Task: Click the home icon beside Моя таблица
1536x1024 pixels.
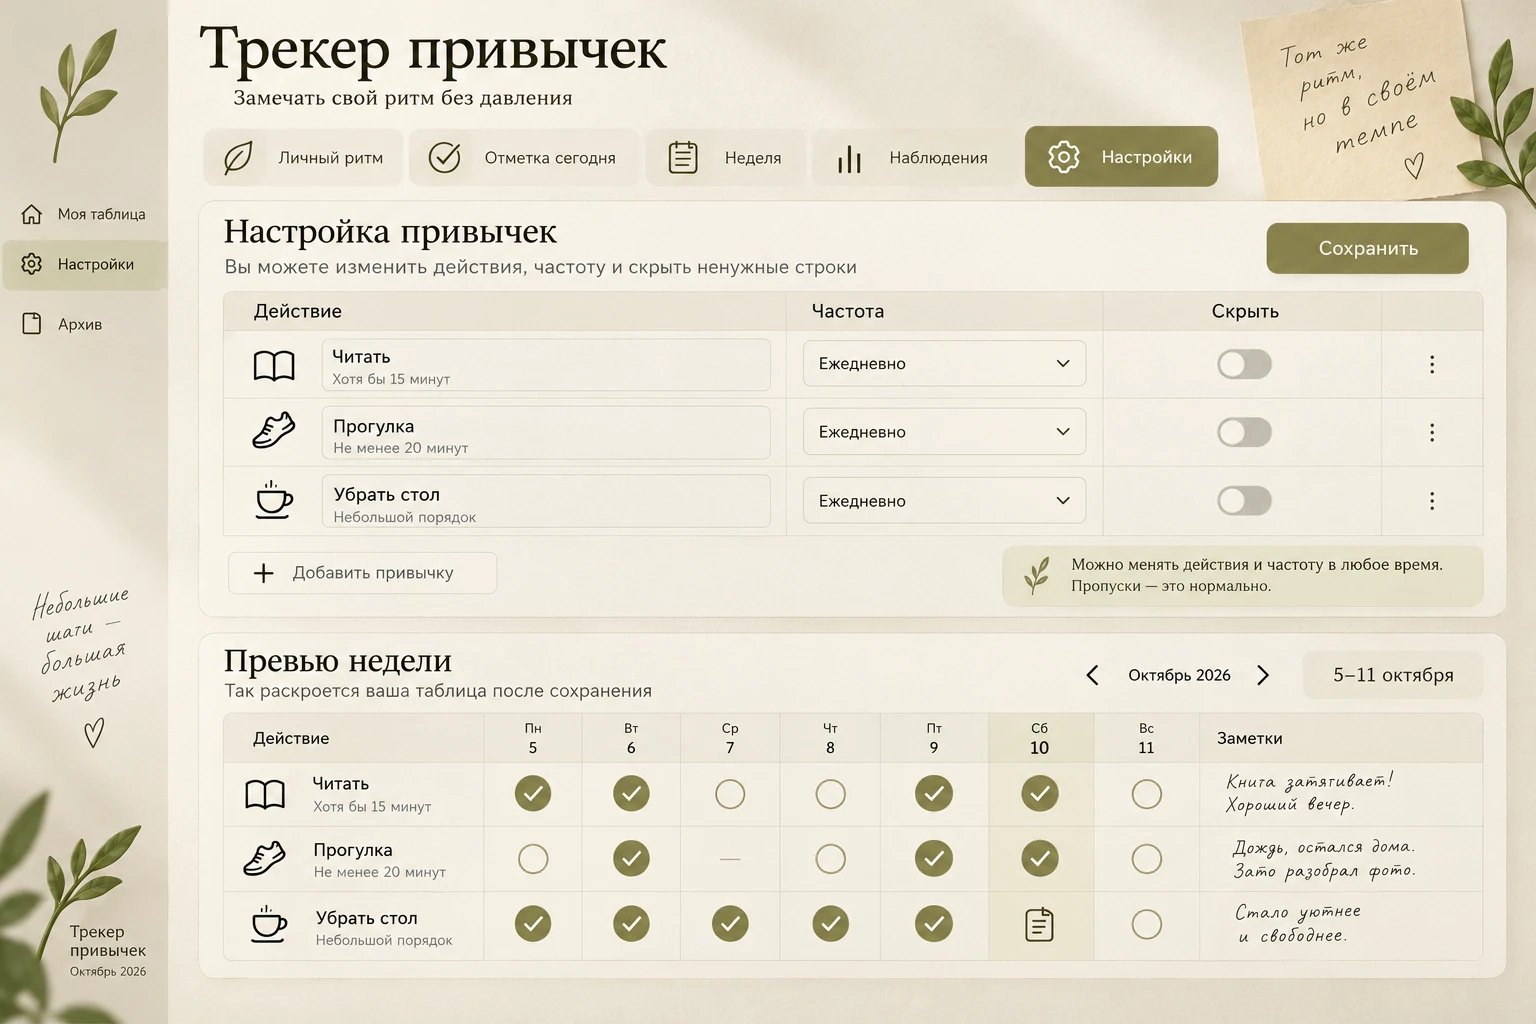Action: [x=32, y=214]
